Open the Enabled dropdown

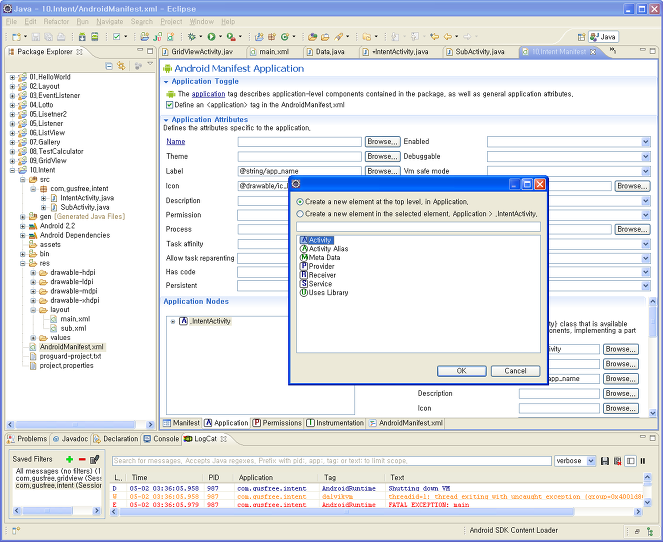coord(646,142)
